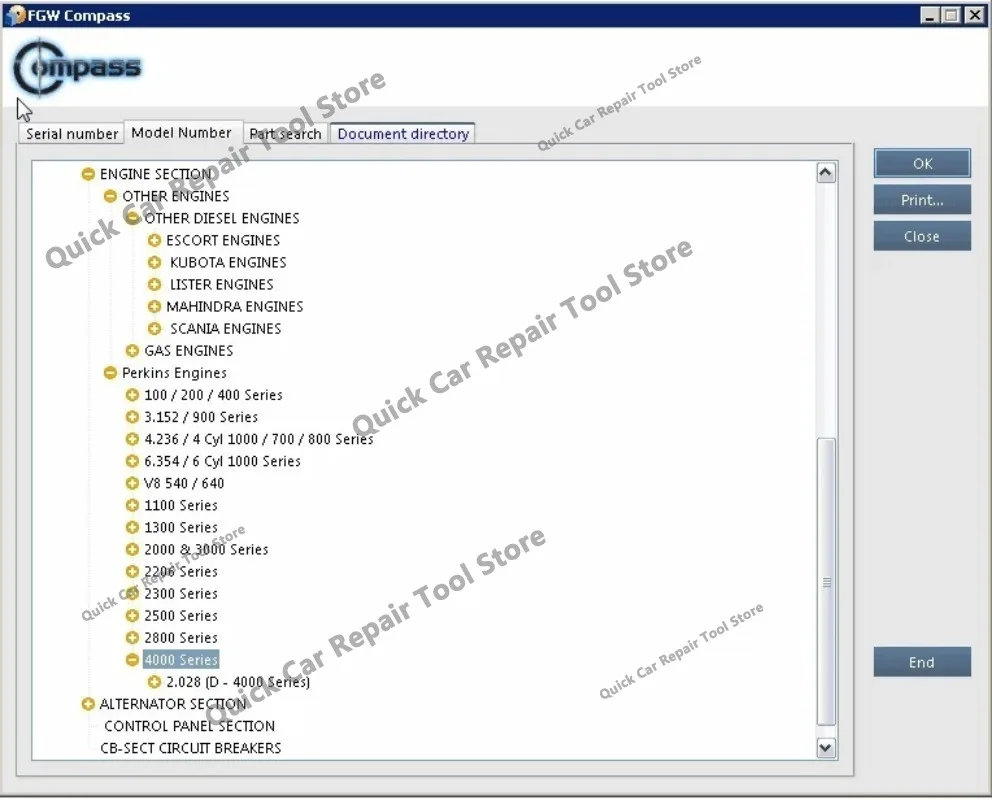The width and height of the screenshot is (992, 800).
Task: Select 2500 Series label
Action: pyautogui.click(x=181, y=616)
